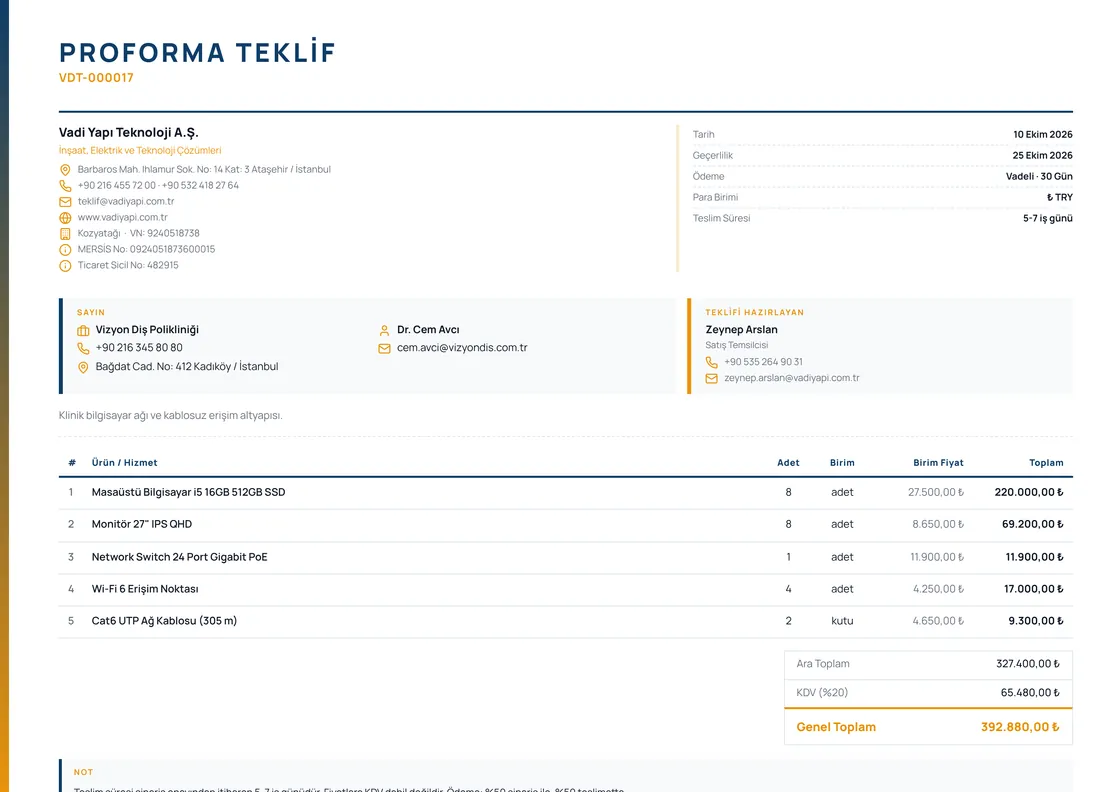Click the preparer name Zeynep Arslan
This screenshot has width=1120, height=792.
(741, 330)
